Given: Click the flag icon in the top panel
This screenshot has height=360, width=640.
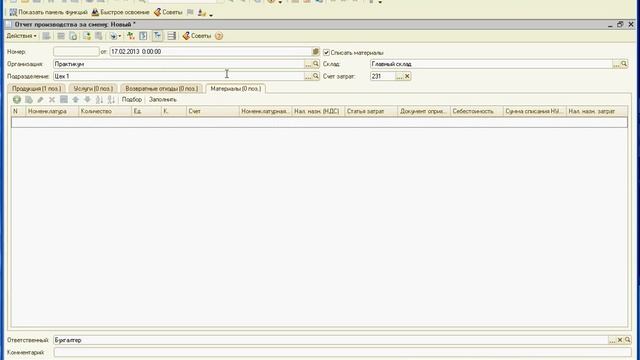Looking at the screenshot, I should point(190,12).
